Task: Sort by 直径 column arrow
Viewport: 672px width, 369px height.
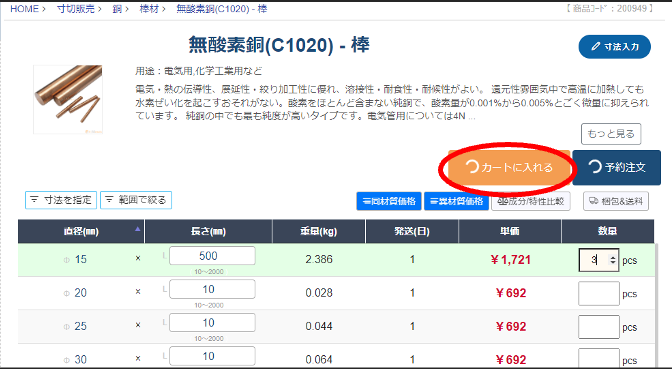Action: click(137, 229)
